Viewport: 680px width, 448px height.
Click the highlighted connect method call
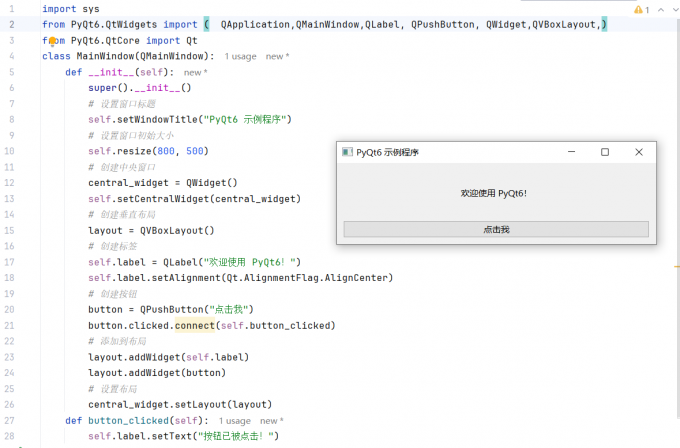(195, 325)
